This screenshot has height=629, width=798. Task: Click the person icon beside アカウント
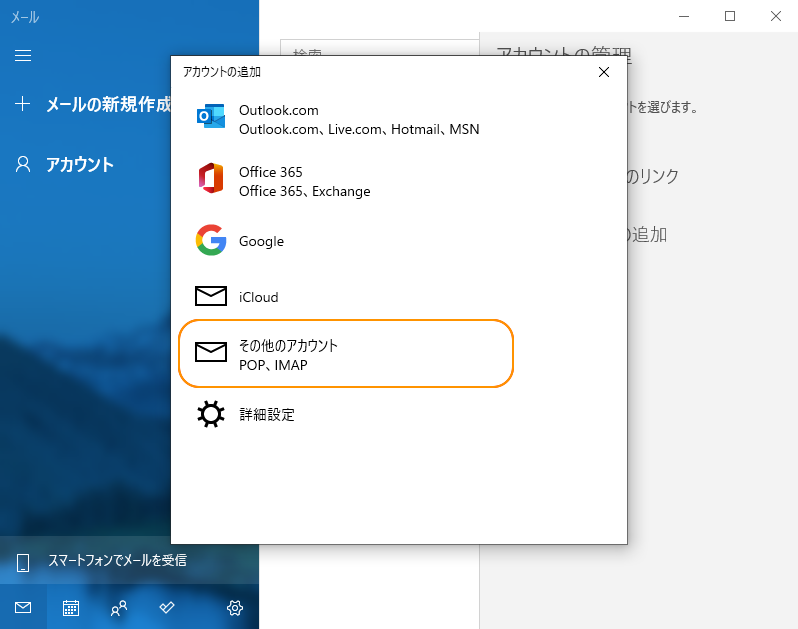(23, 164)
